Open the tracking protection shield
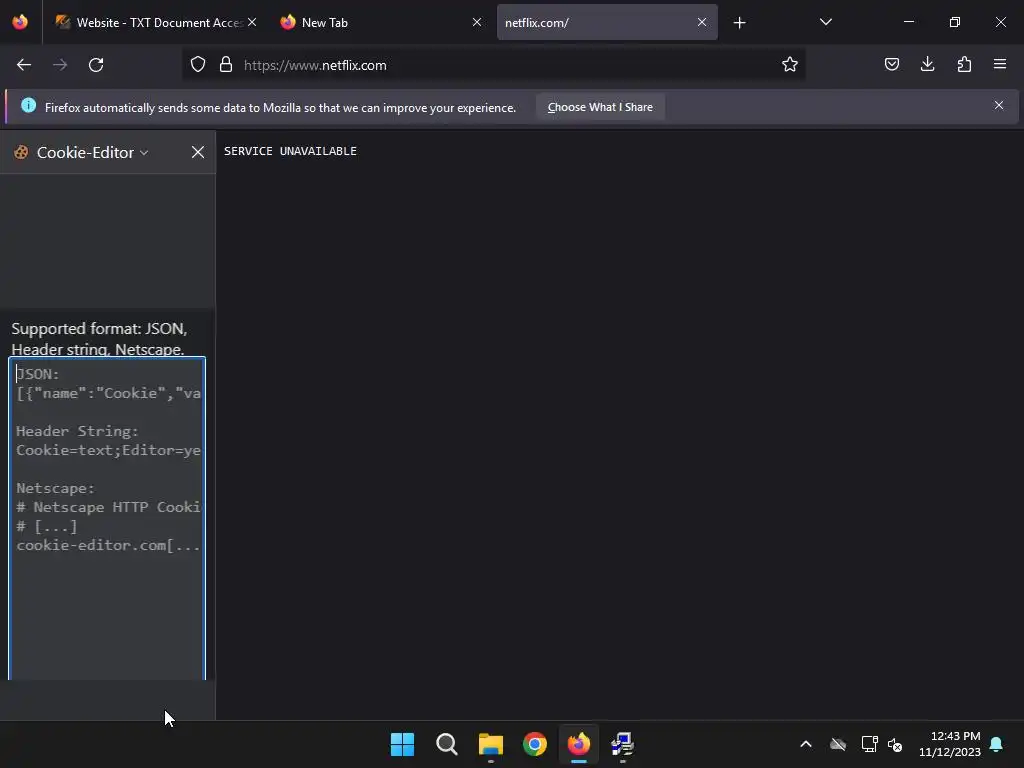Viewport: 1024px width, 768px height. [x=198, y=65]
